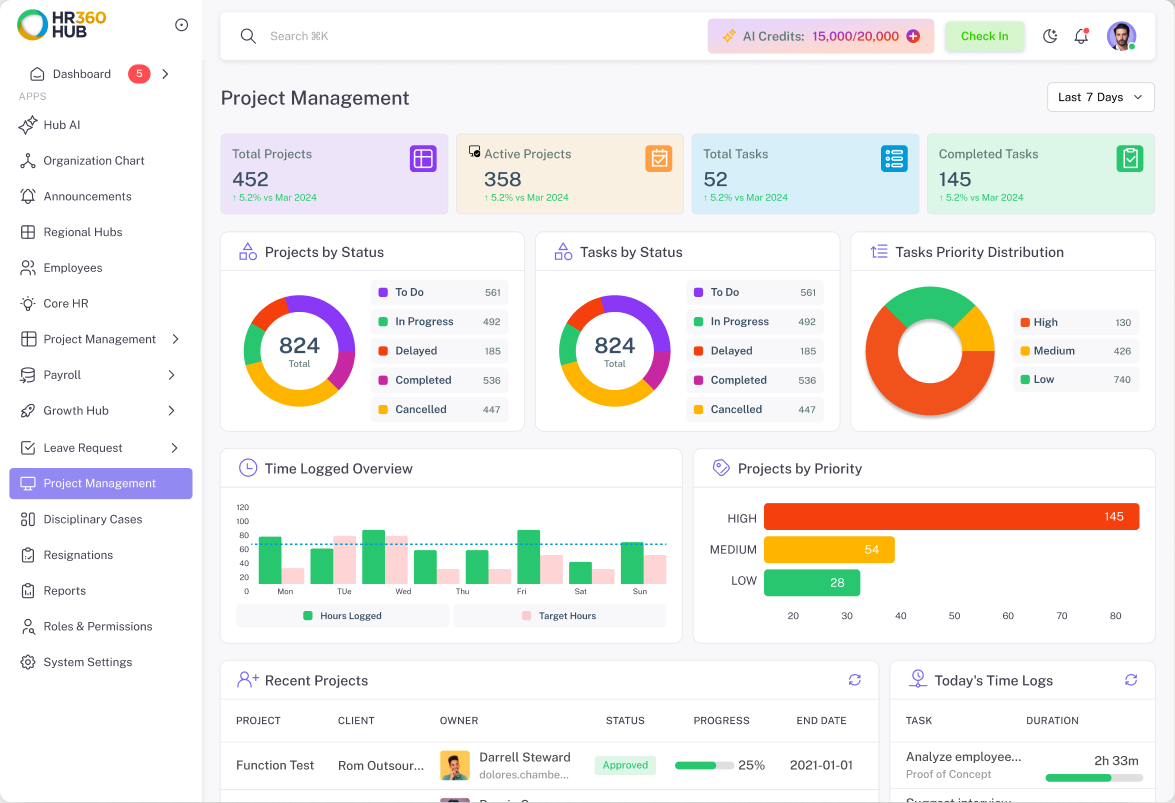This screenshot has height=803, width=1175.
Task: Expand the Payroll submenu chevron
Action: pos(172,375)
